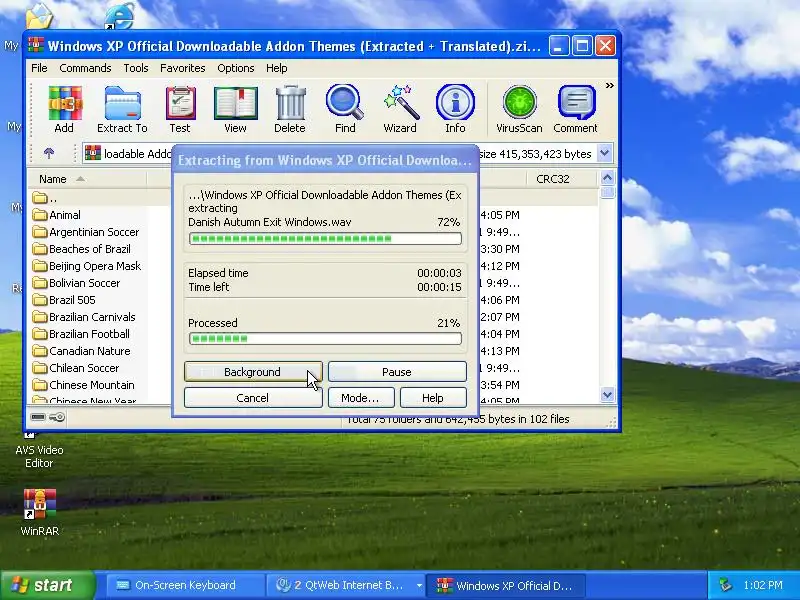Click the Beijing Opera Mask folder icon

(39, 266)
